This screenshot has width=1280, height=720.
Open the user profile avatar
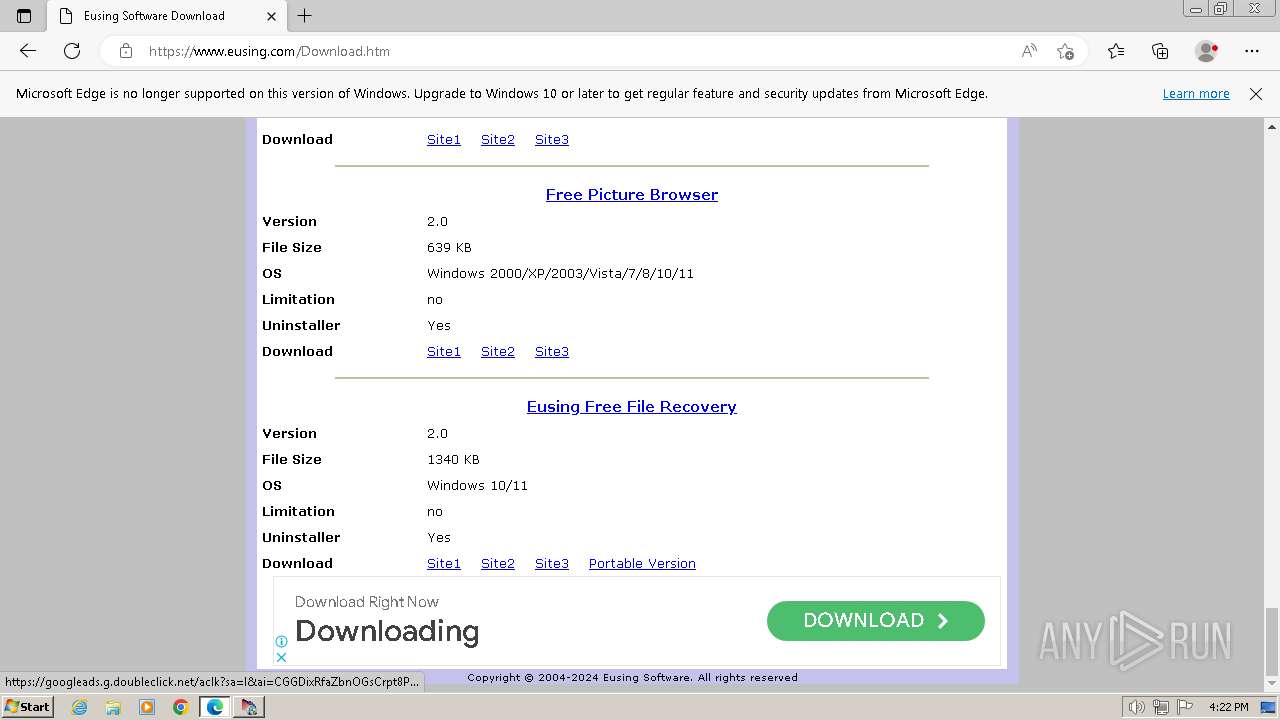click(1206, 51)
